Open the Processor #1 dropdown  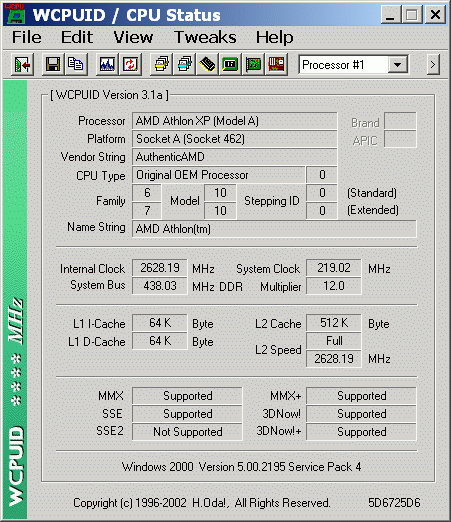coord(398,64)
